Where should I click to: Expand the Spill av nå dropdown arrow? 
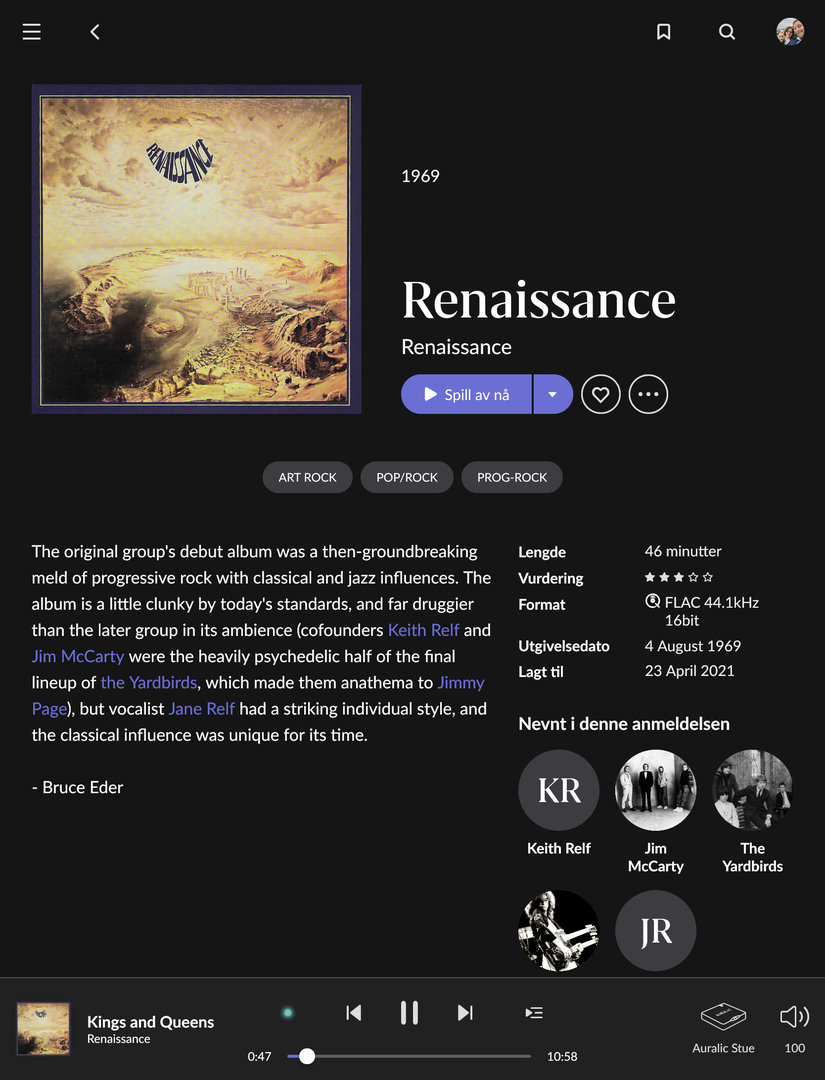552,394
